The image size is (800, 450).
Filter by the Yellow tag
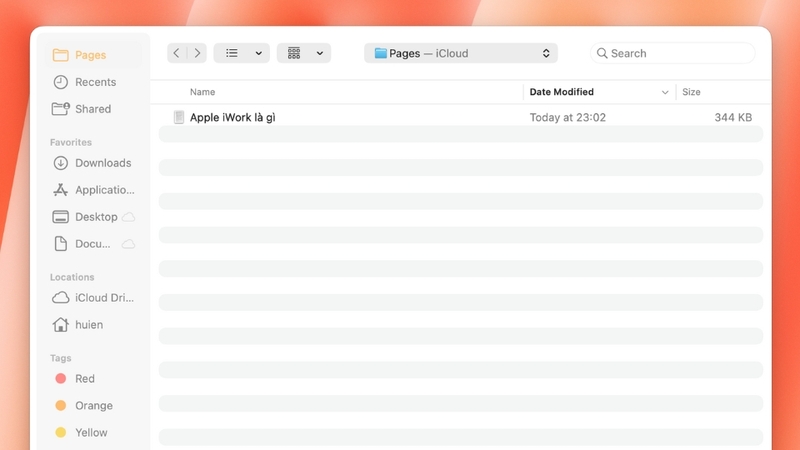81,433
